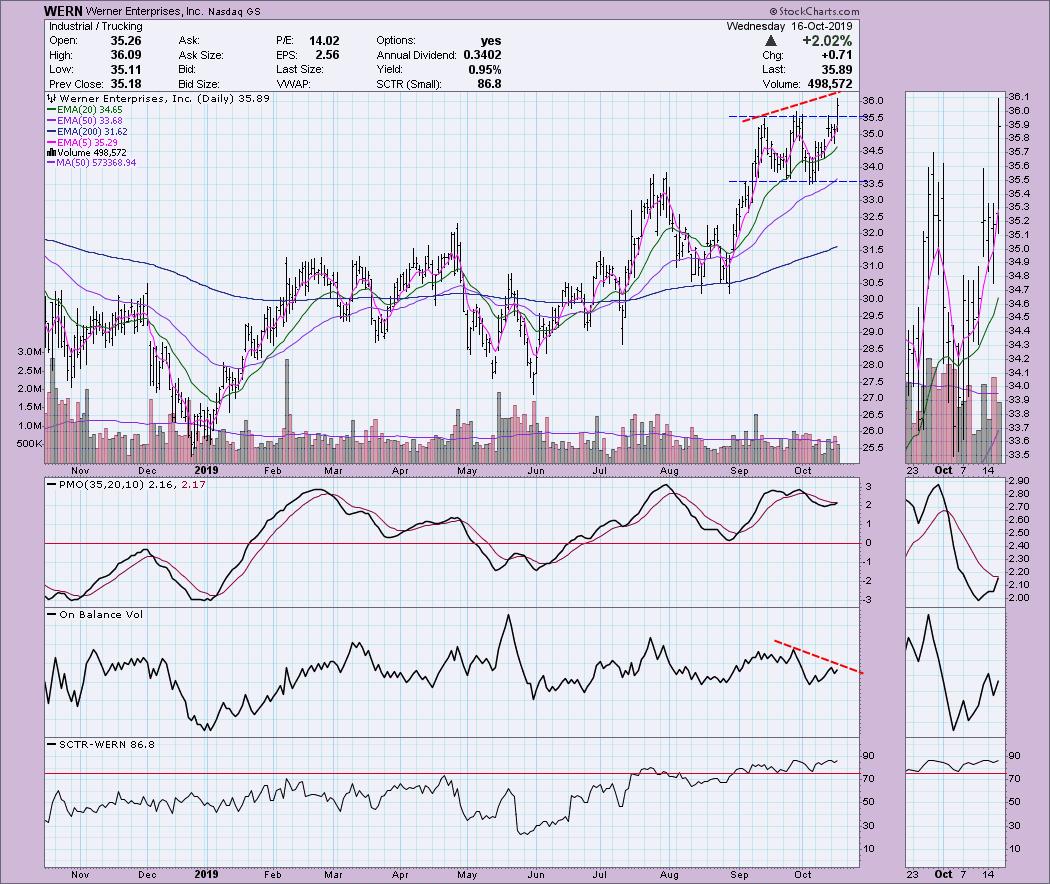The width and height of the screenshot is (1050, 884).
Task: Click the candlestick icon beside the Daily legend
Action: tap(52, 98)
